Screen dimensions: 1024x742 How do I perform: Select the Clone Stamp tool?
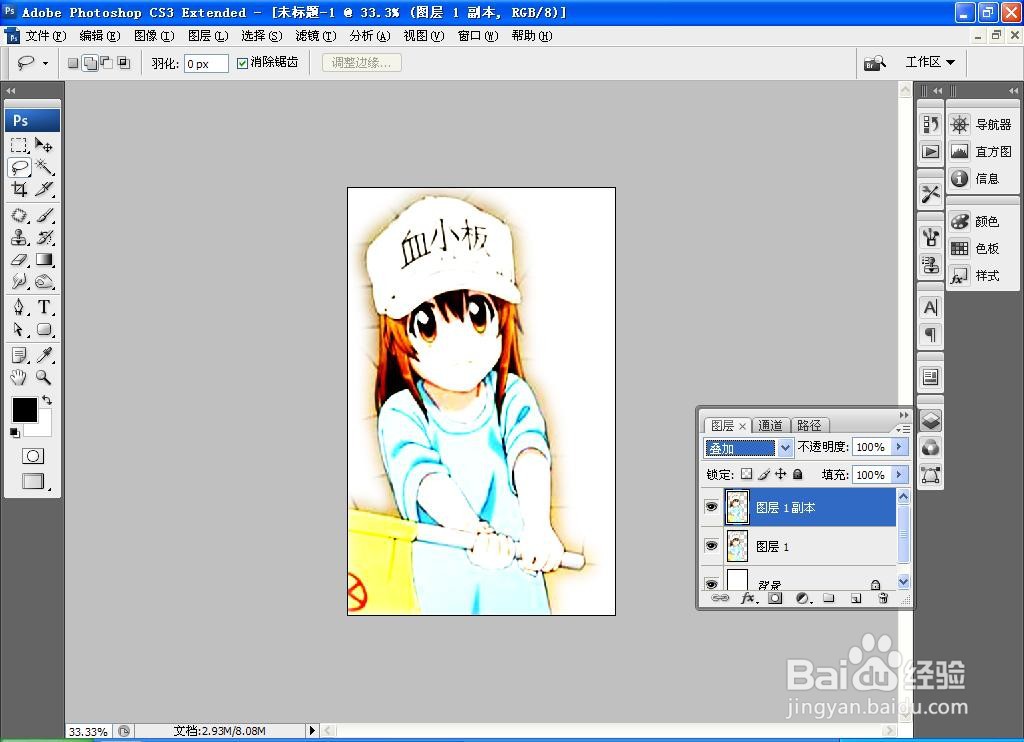[x=19, y=237]
